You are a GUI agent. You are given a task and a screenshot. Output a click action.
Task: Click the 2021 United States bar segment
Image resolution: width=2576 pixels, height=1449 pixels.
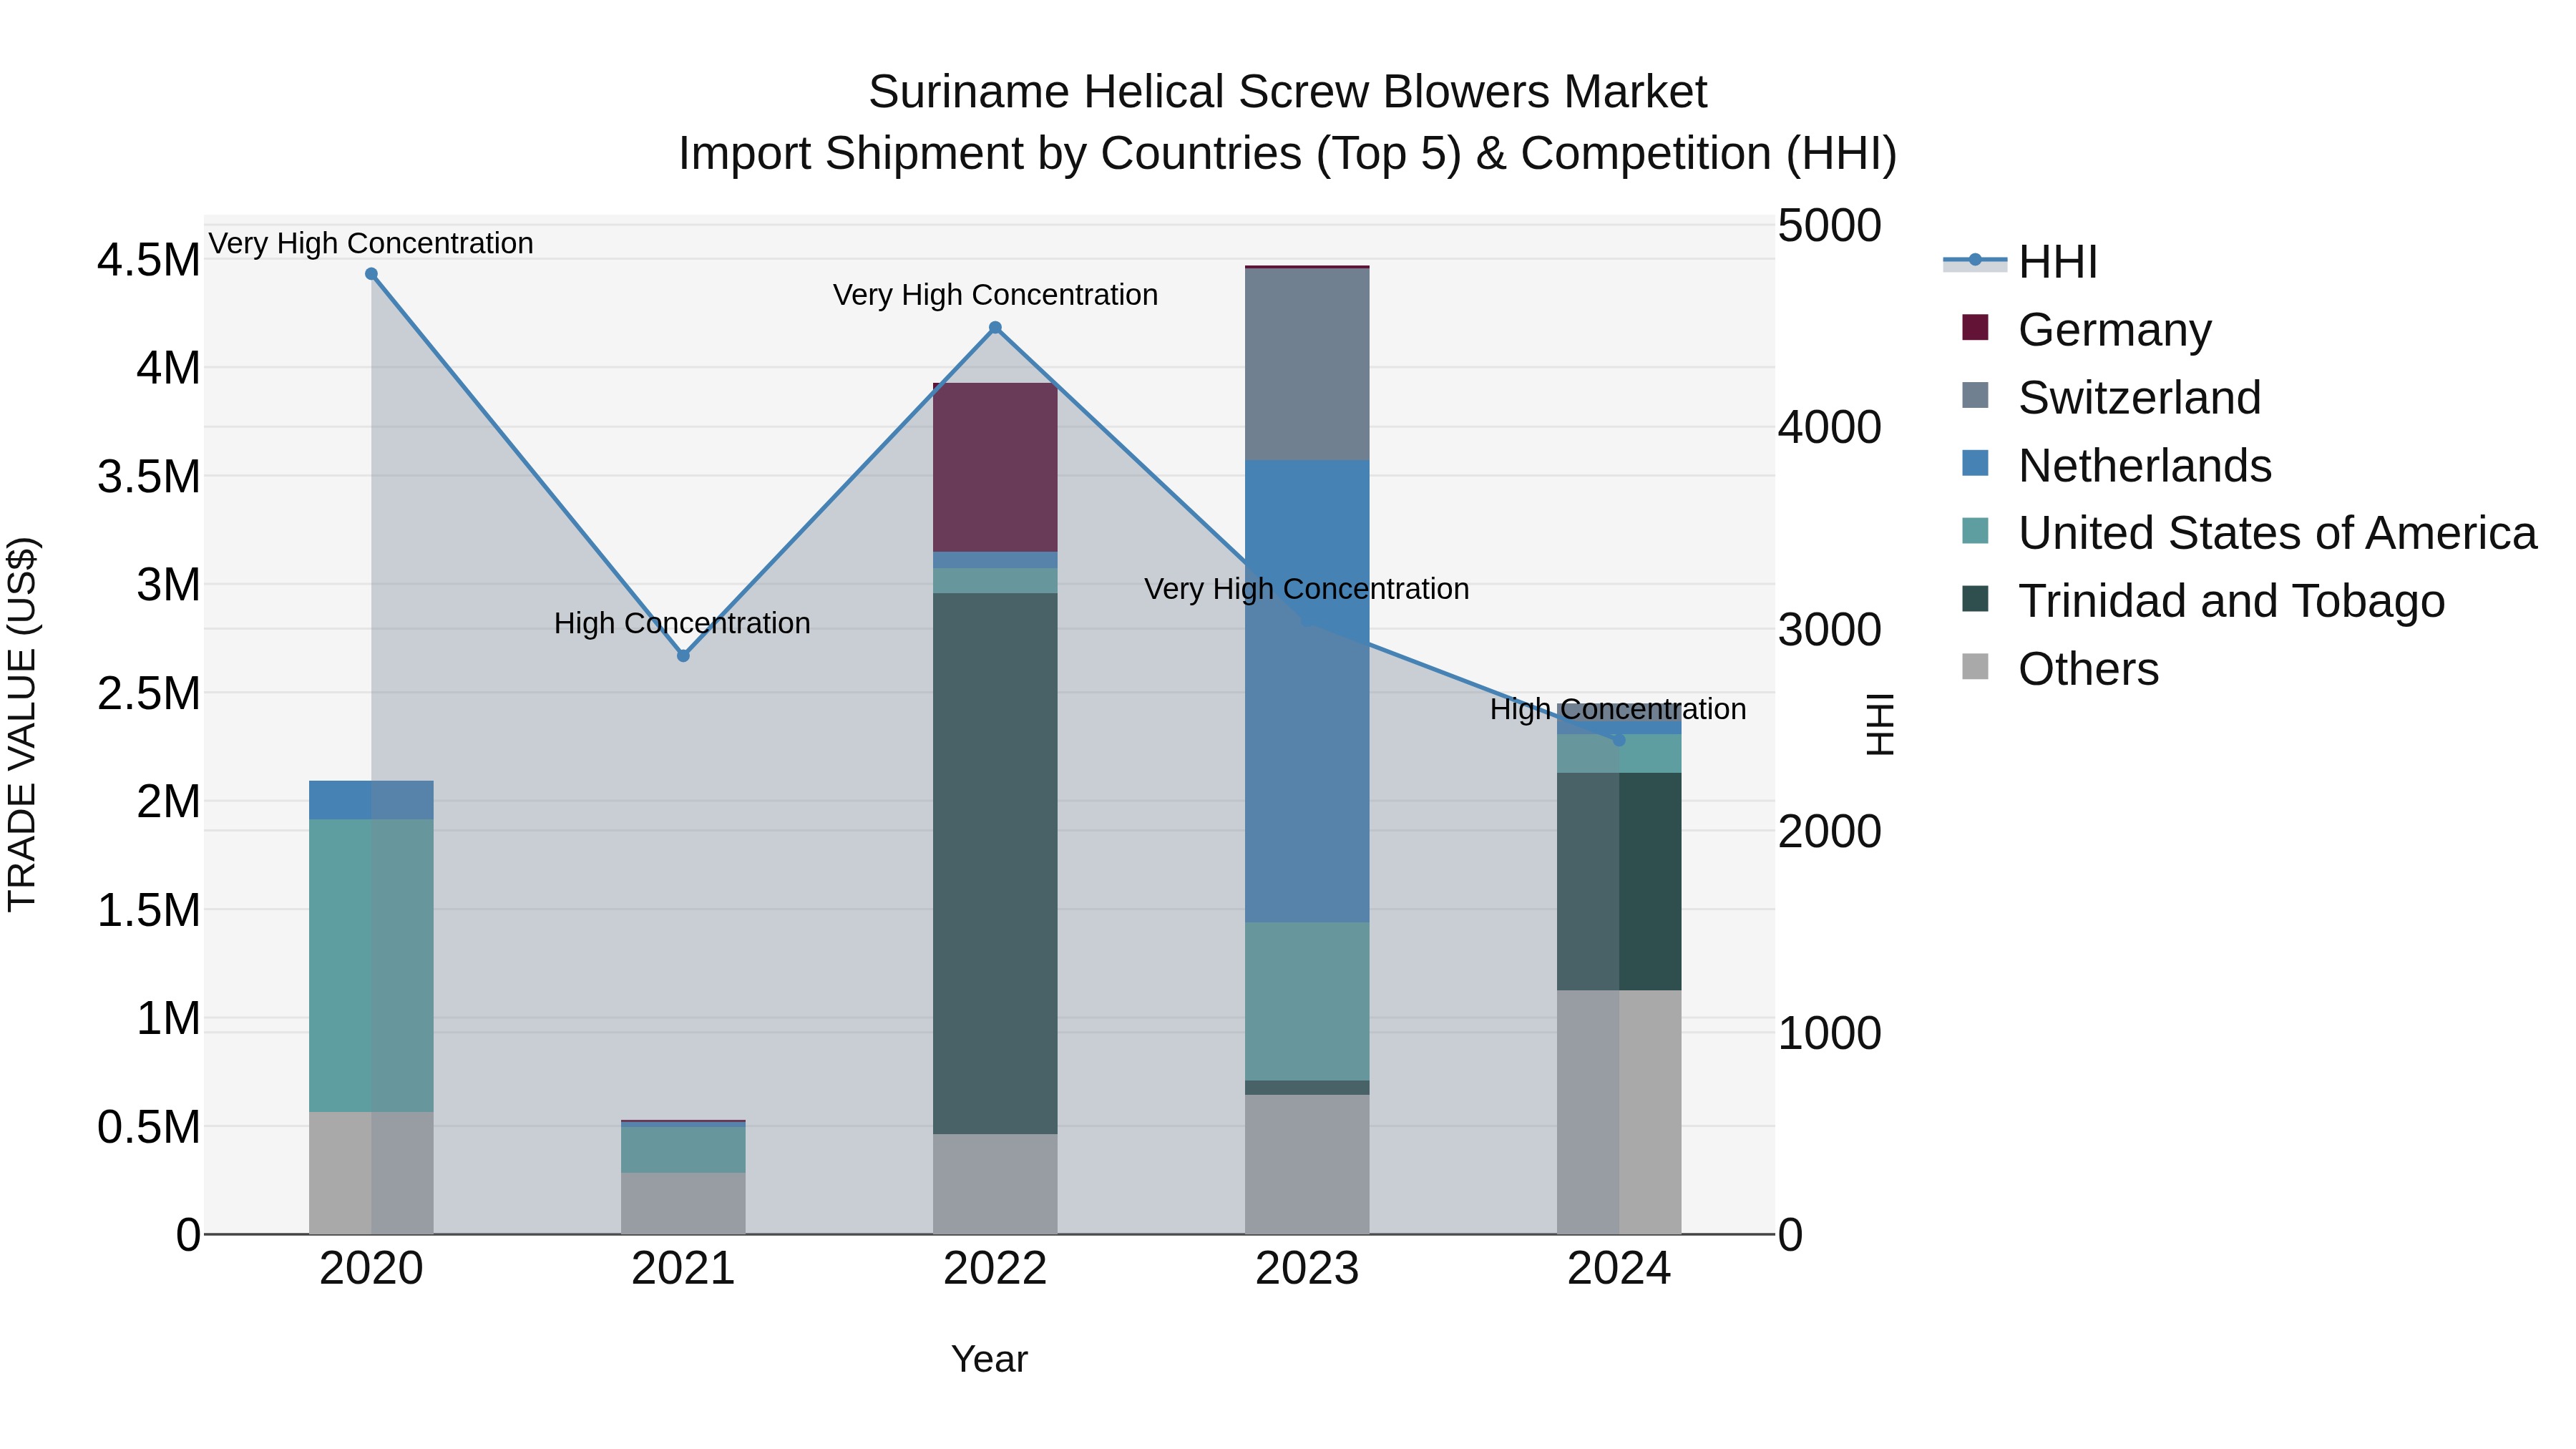tap(683, 1150)
